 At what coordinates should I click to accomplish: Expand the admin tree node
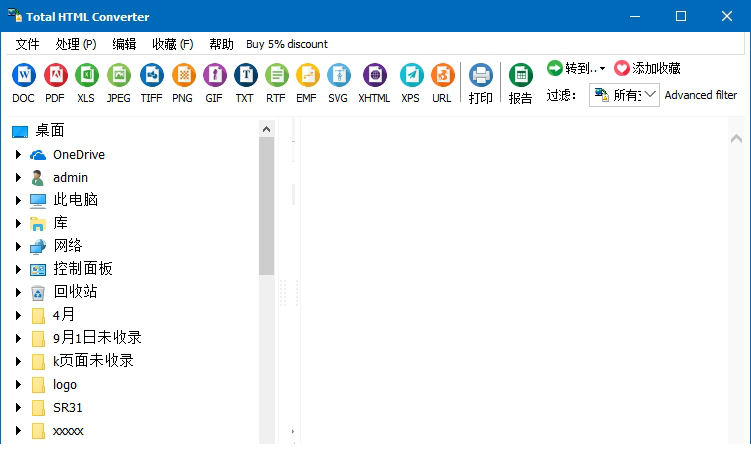[18, 178]
